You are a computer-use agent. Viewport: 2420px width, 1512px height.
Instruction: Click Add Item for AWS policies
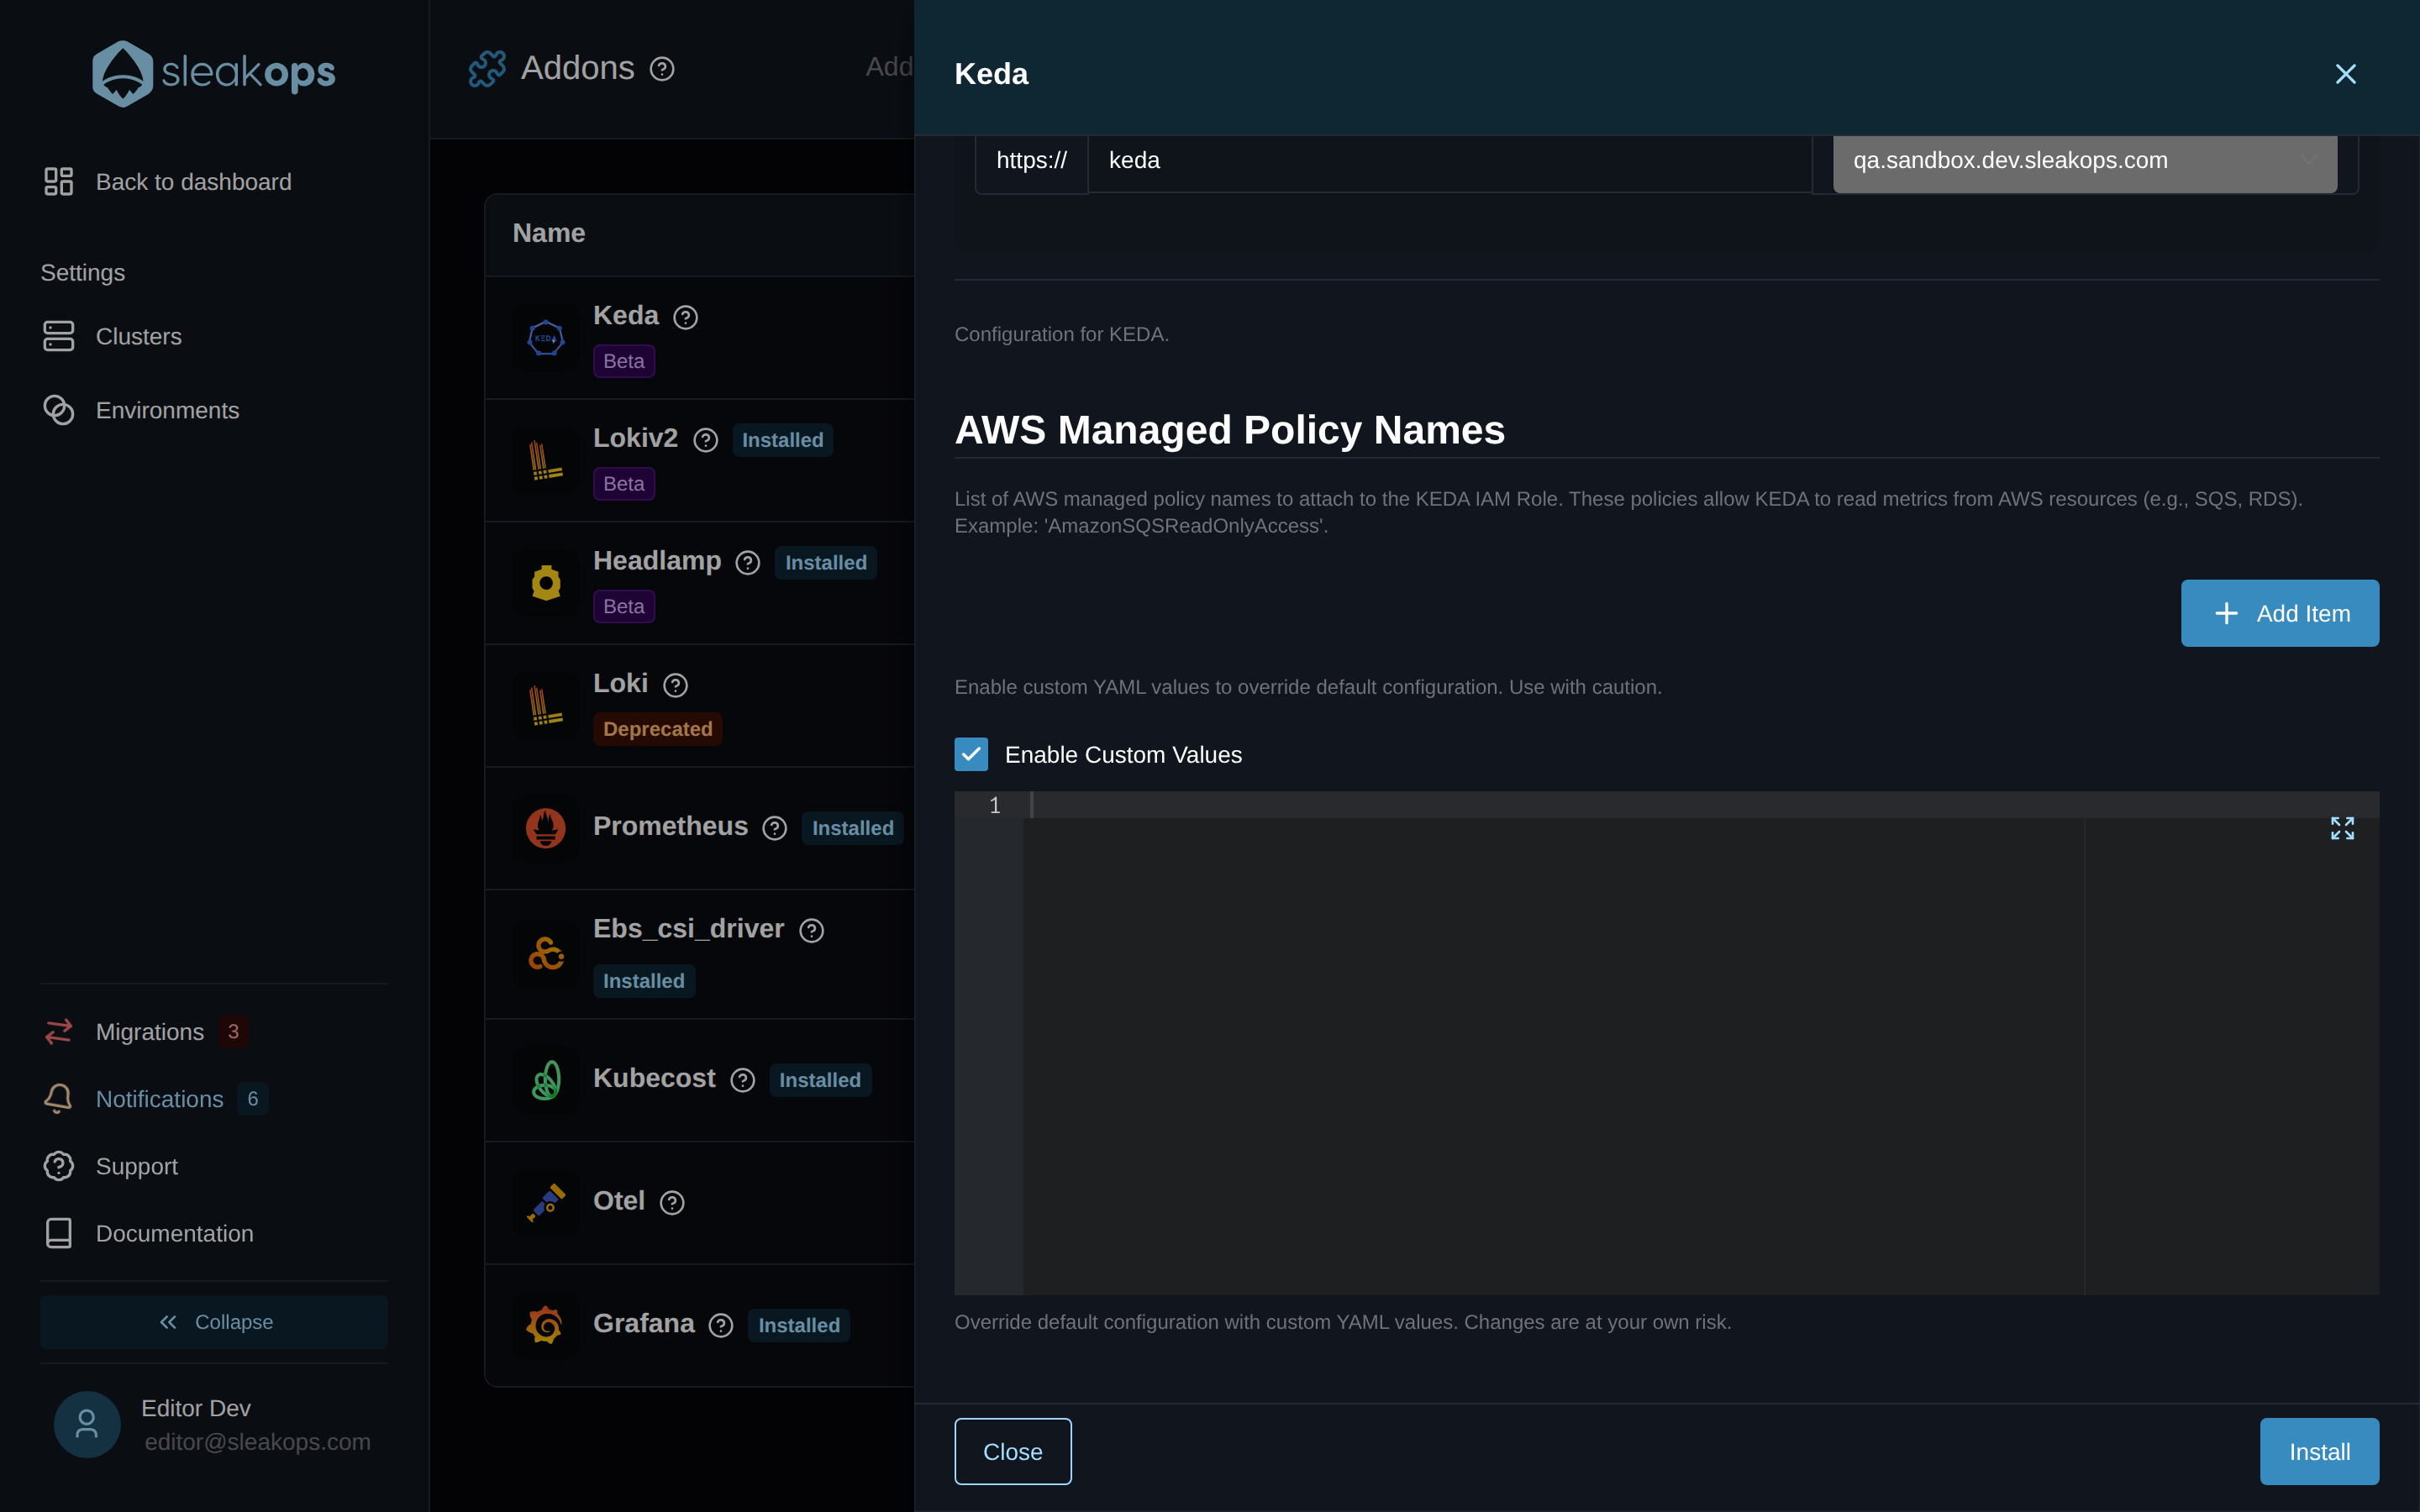point(2279,613)
